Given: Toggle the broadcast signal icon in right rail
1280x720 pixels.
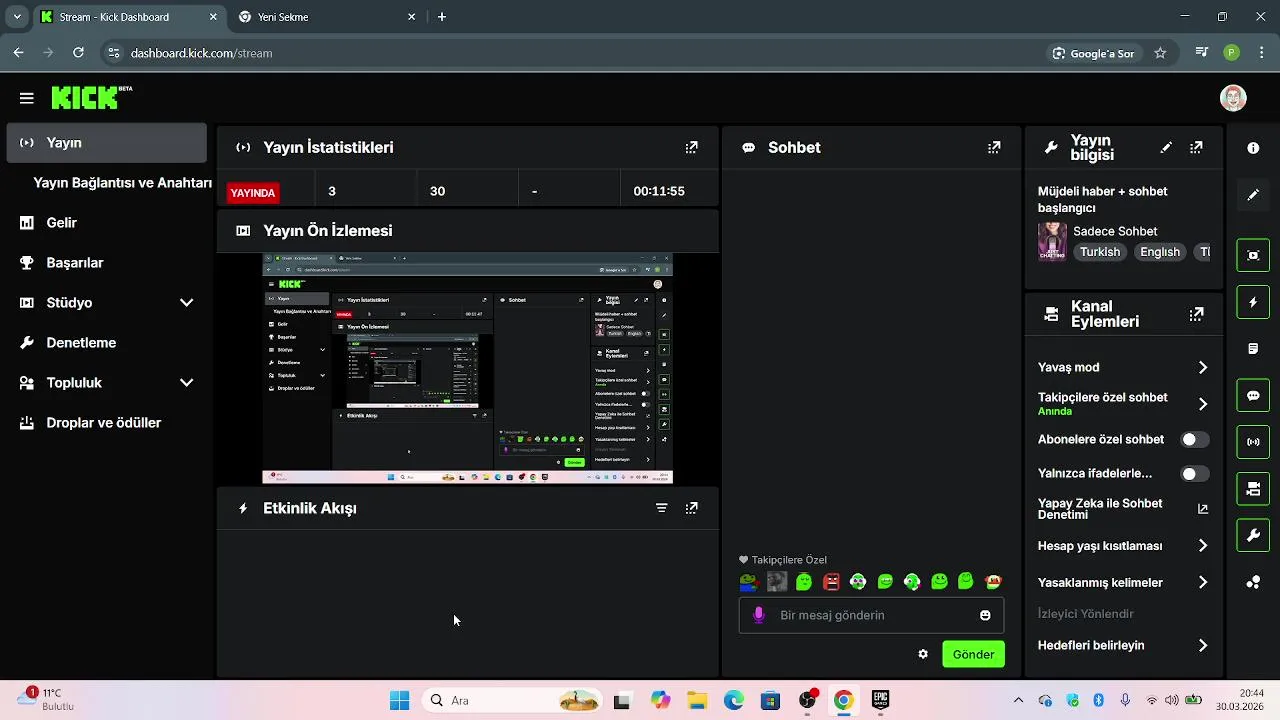Looking at the screenshot, I should pyautogui.click(x=1253, y=442).
